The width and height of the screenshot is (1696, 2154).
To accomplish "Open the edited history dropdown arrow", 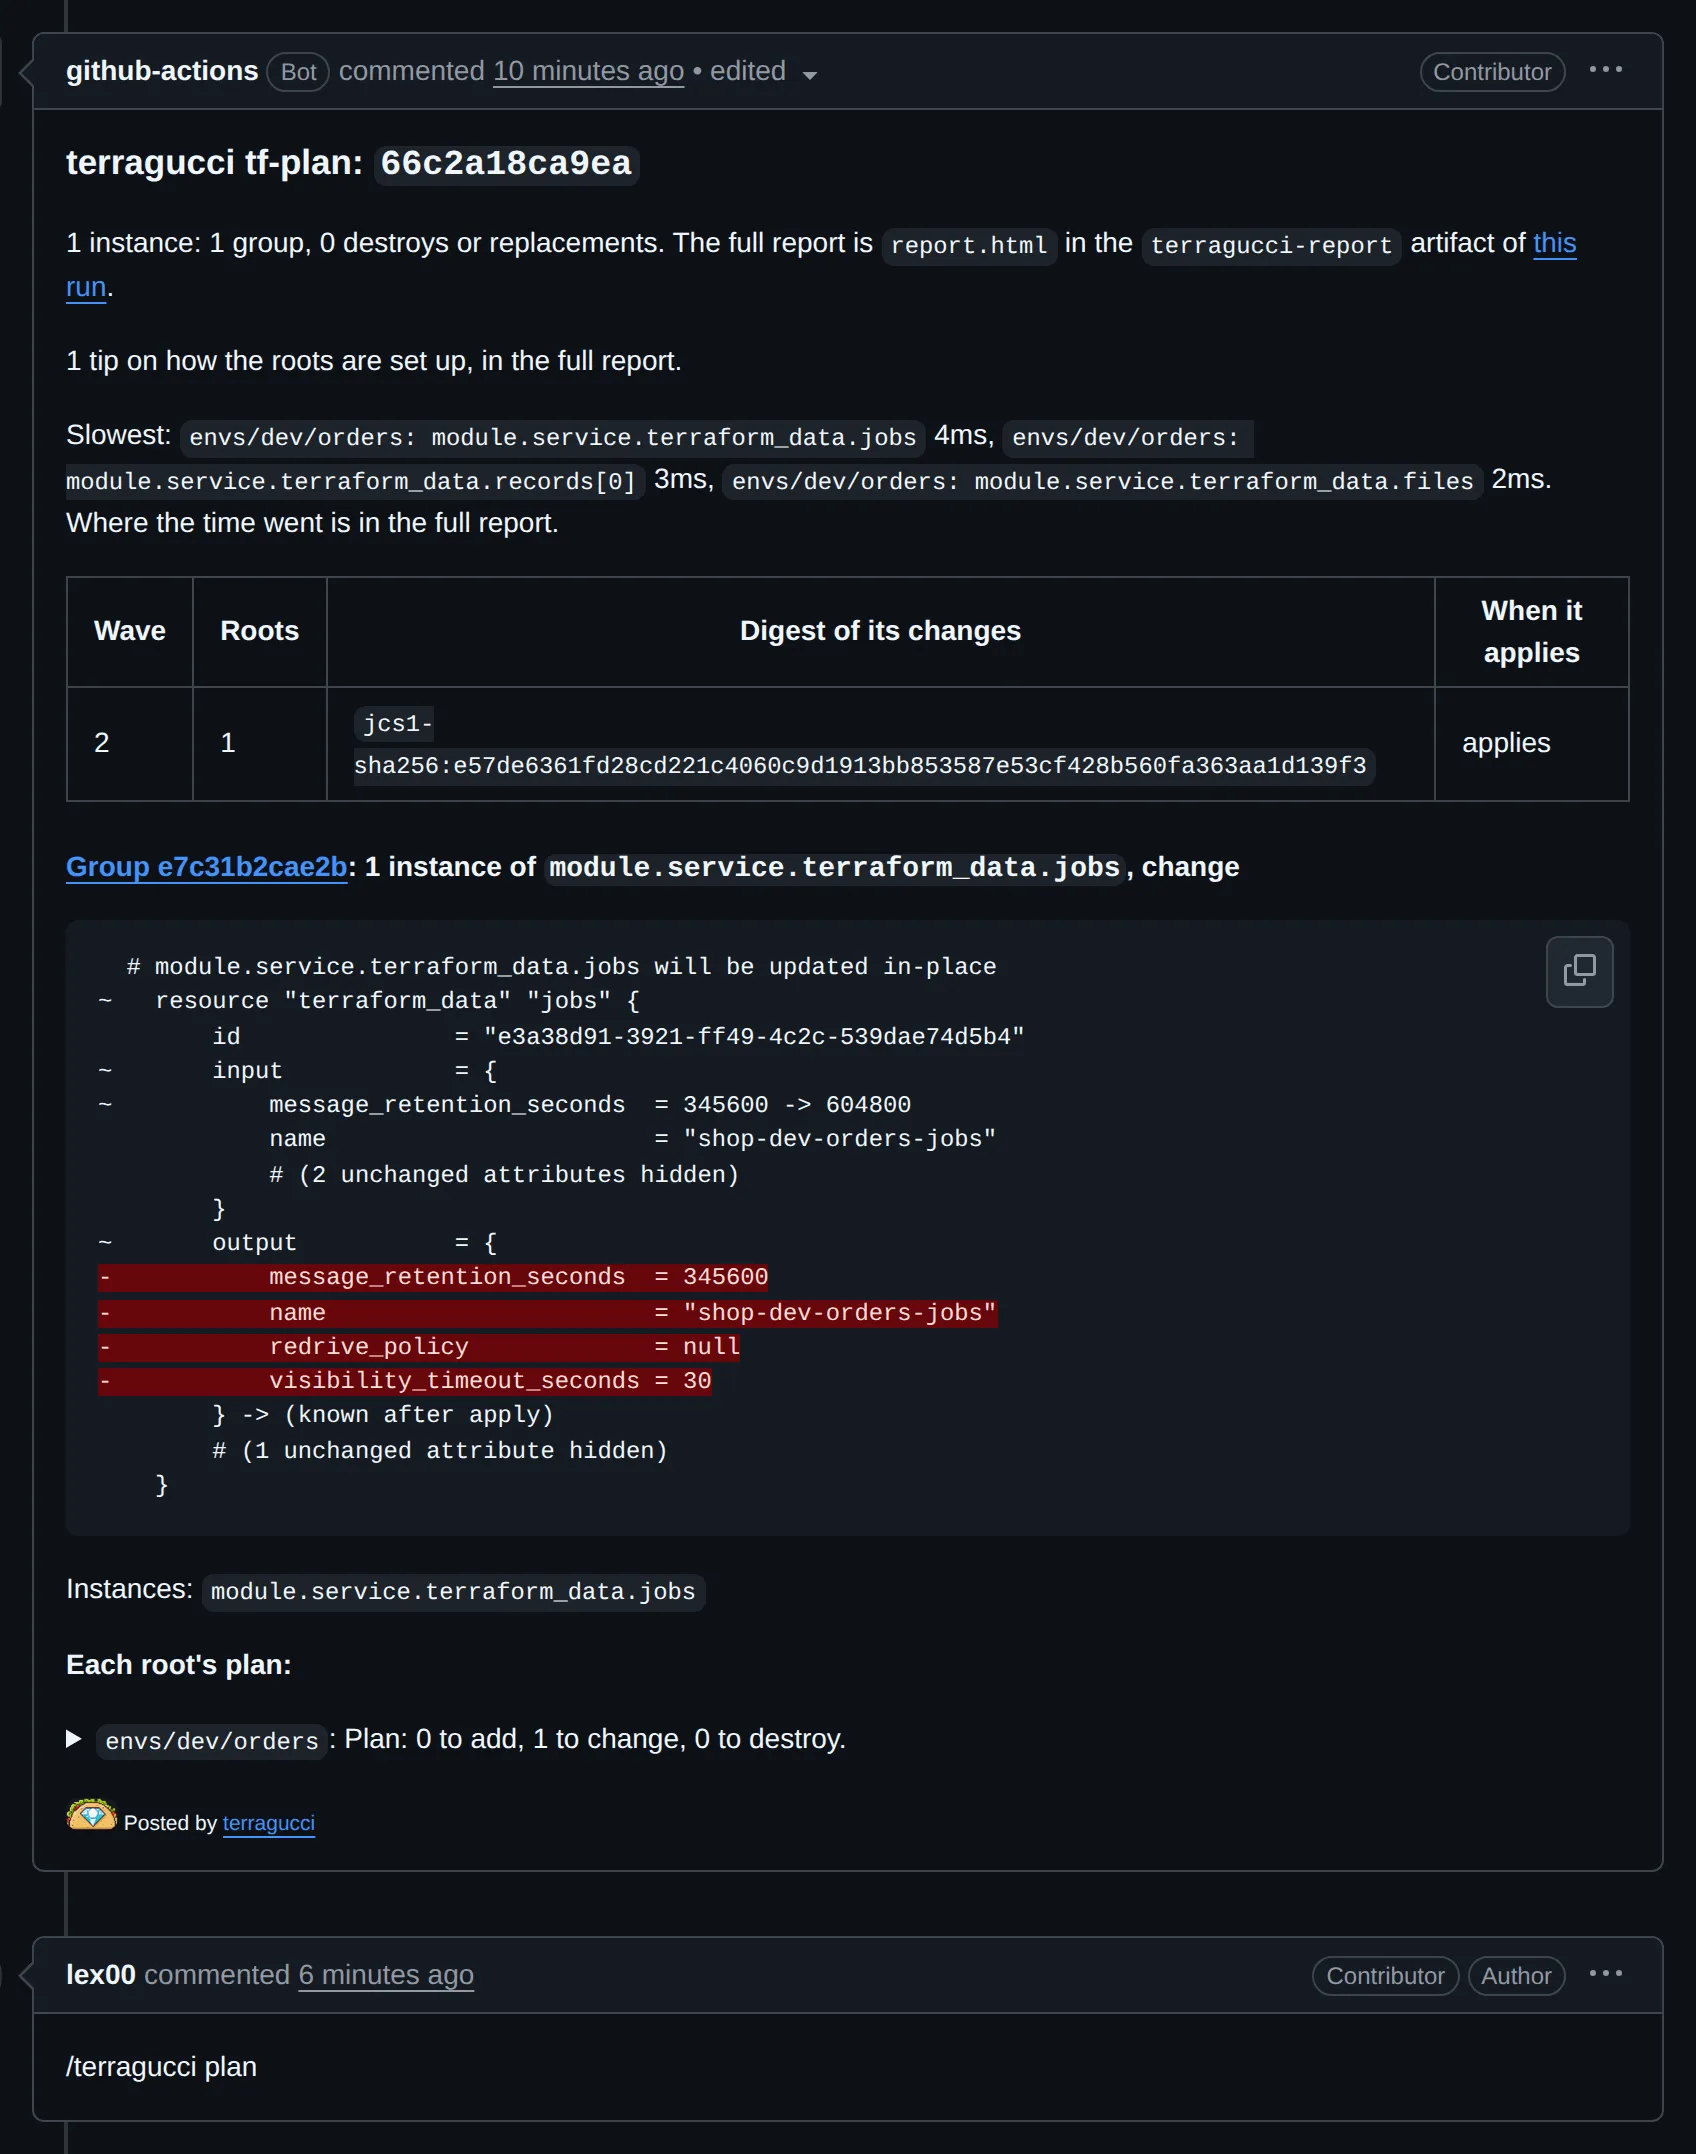I will (810, 75).
